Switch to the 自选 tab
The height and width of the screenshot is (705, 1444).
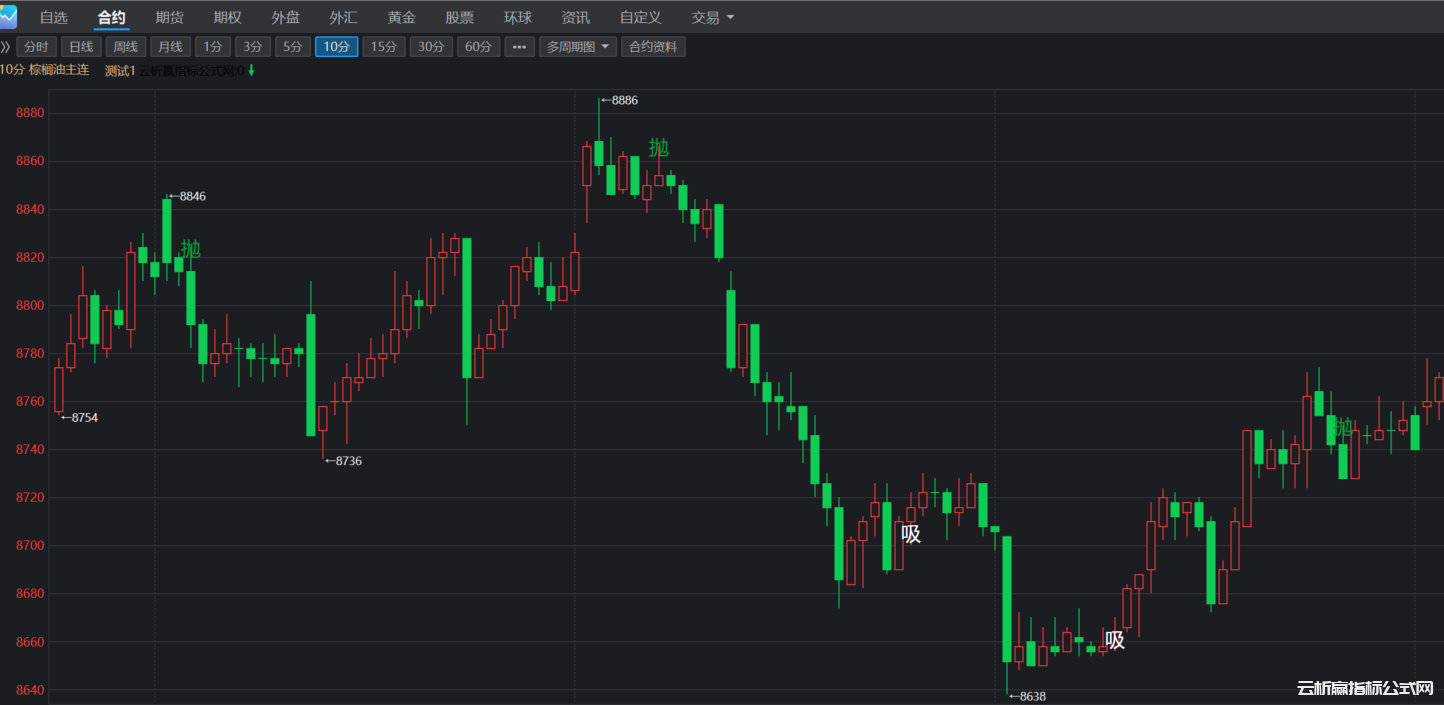[54, 18]
